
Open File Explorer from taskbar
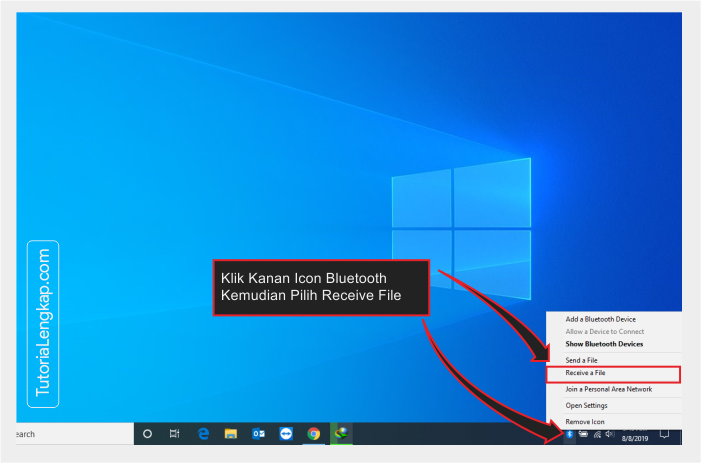(231, 434)
